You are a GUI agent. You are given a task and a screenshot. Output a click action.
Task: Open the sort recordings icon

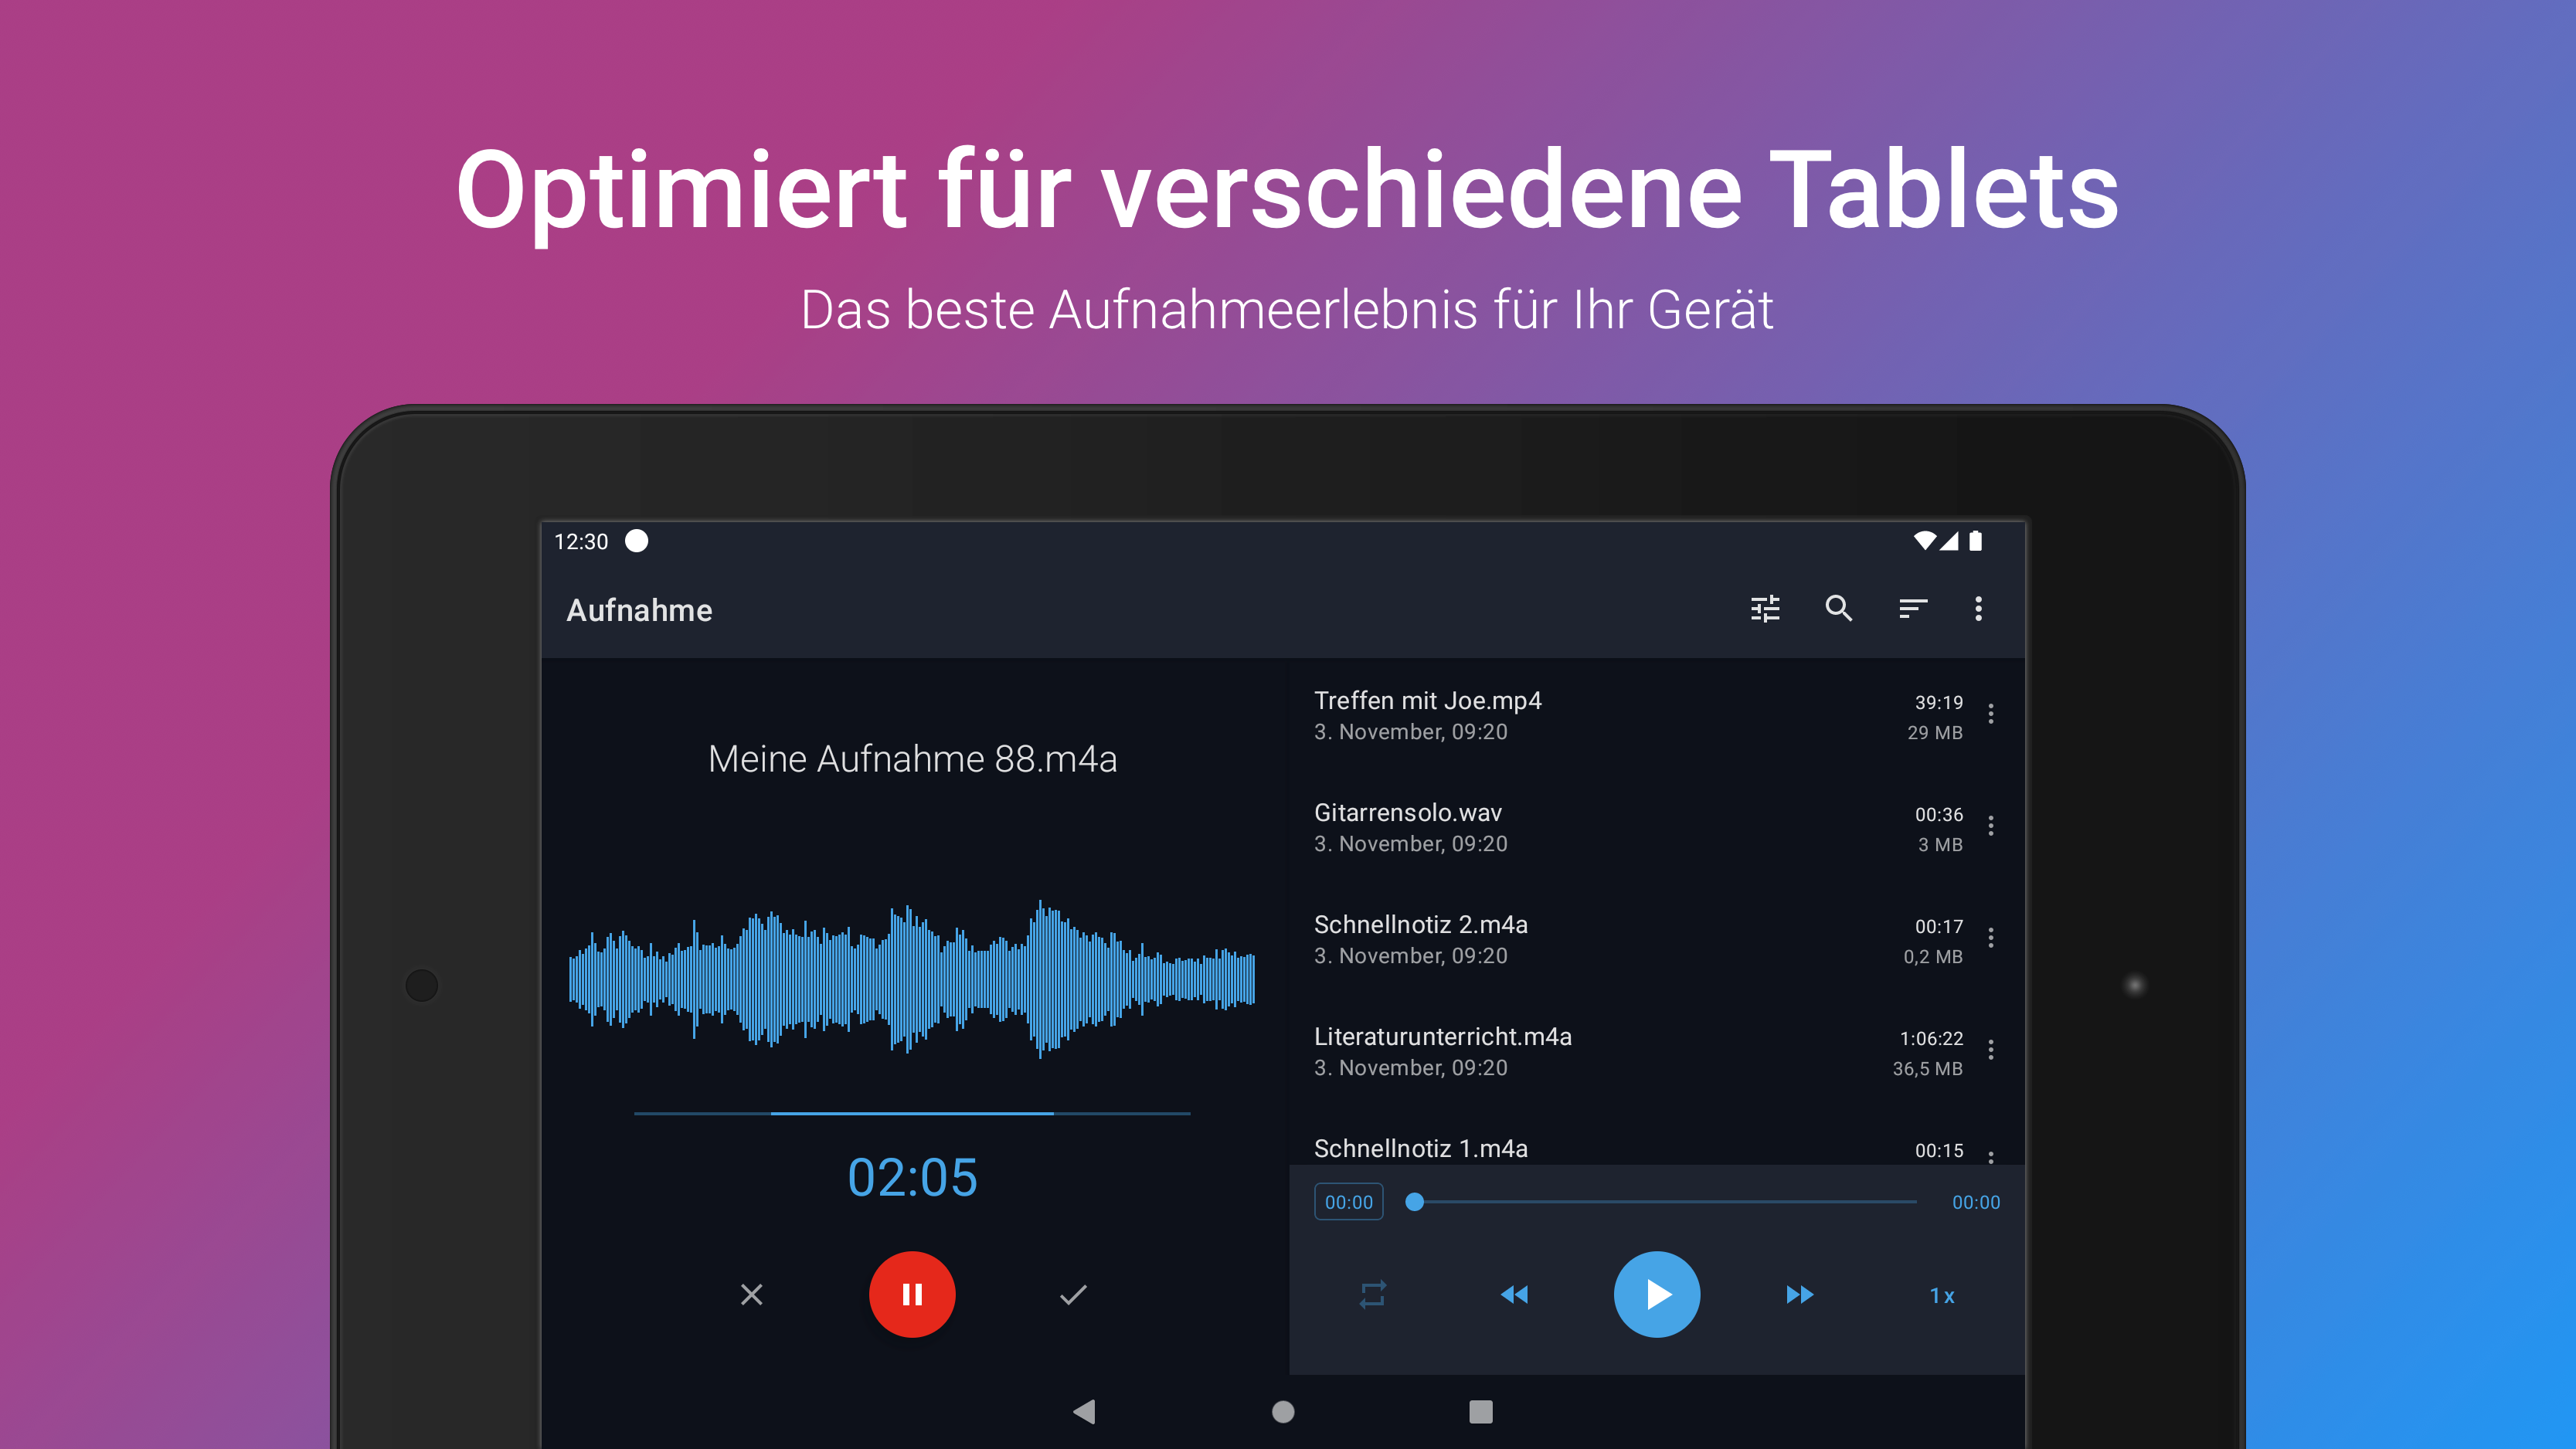[x=1912, y=609]
